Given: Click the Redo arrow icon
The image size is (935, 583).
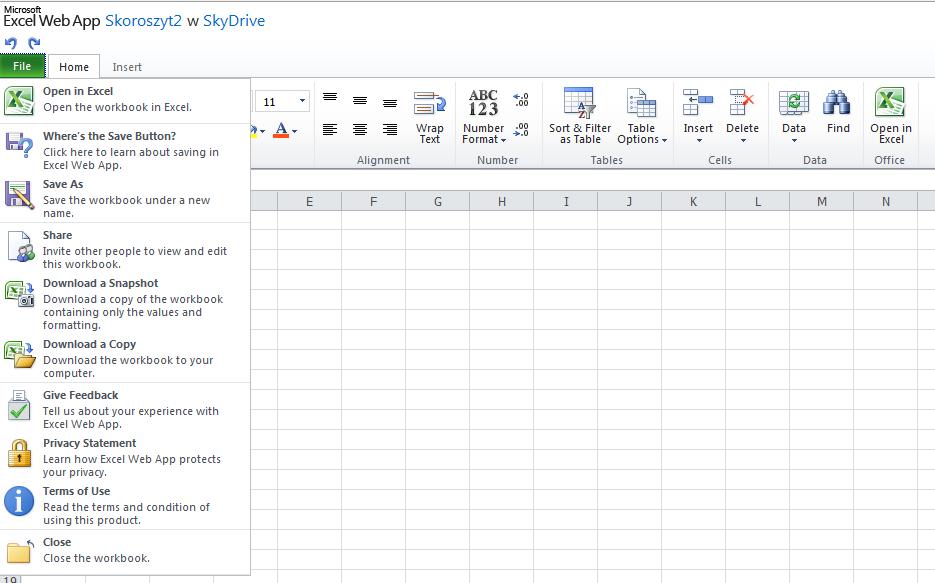Looking at the screenshot, I should point(34,43).
